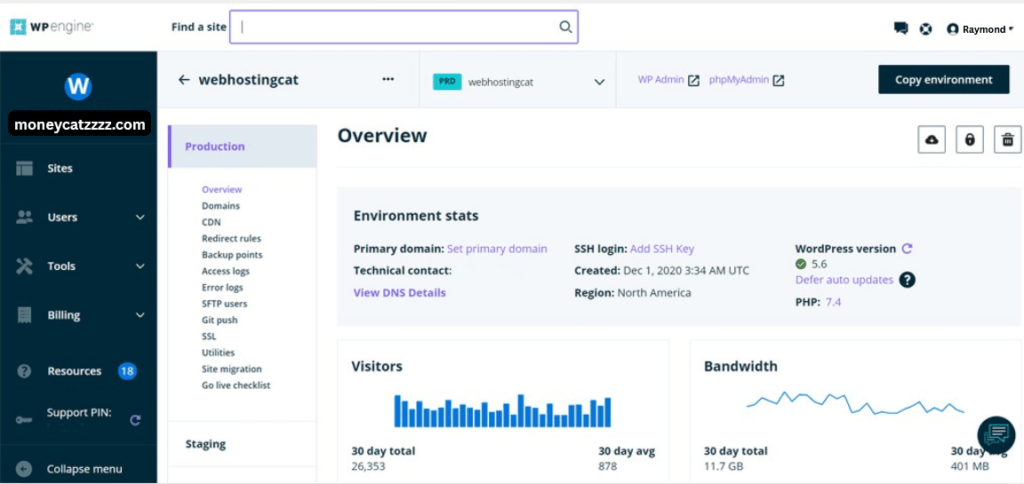Click Set primary domain link
Viewport: 1024px width, 484px height.
click(x=497, y=249)
